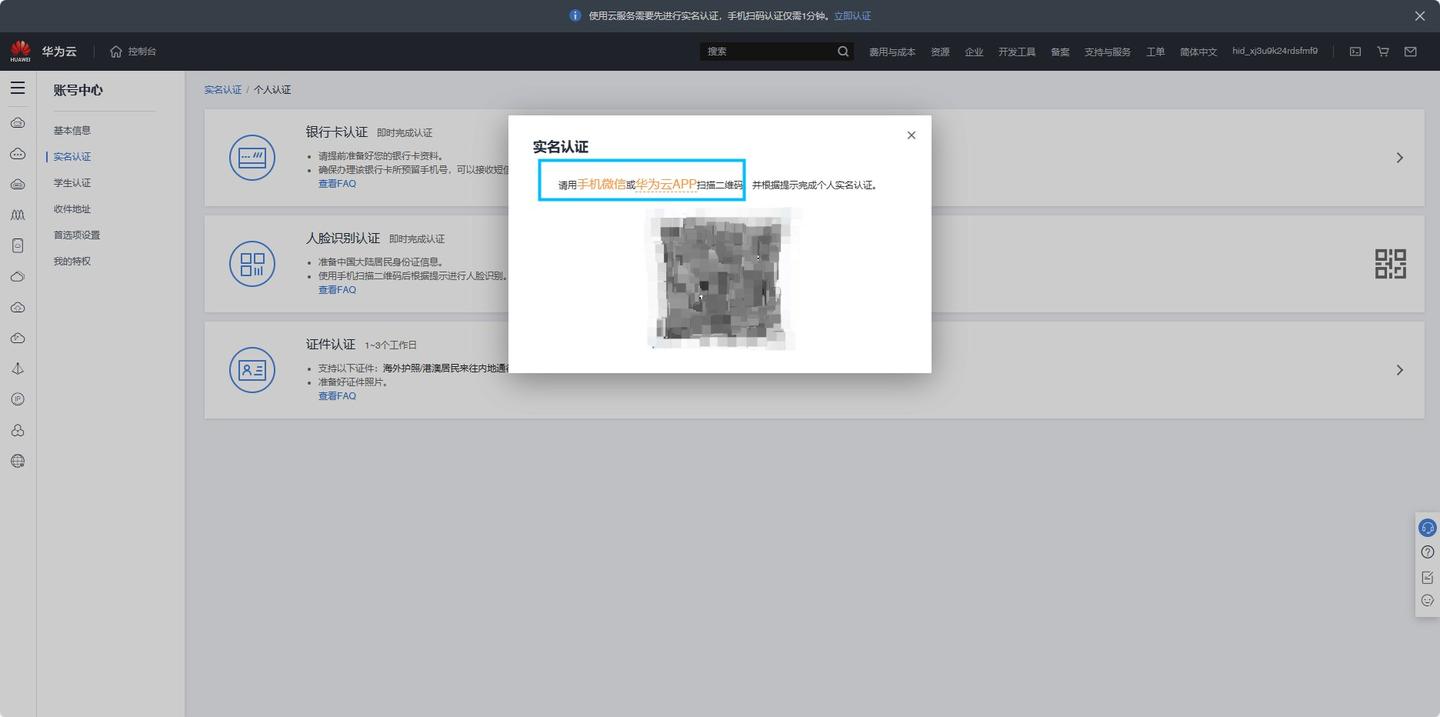Open the 支持与服务 menu
Screen dimensions: 1440x717
pos(1107,52)
